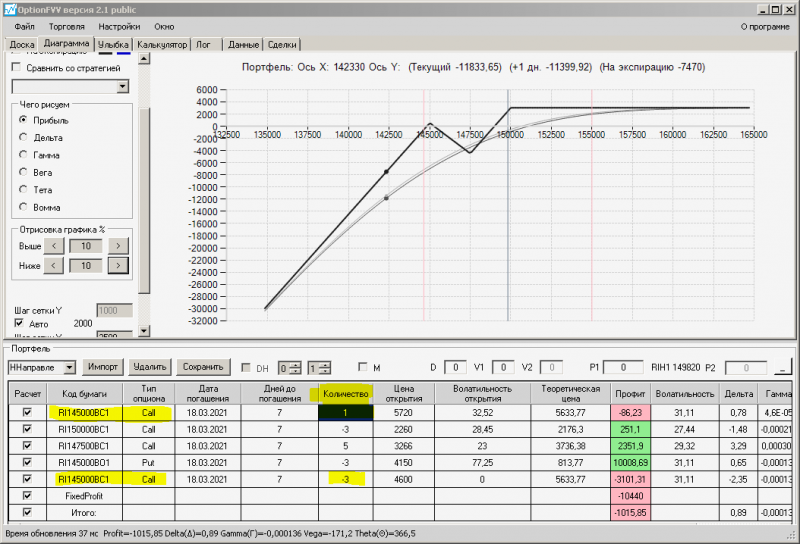Select the Гамма radio button
This screenshot has width=800, height=544.
click(23, 155)
